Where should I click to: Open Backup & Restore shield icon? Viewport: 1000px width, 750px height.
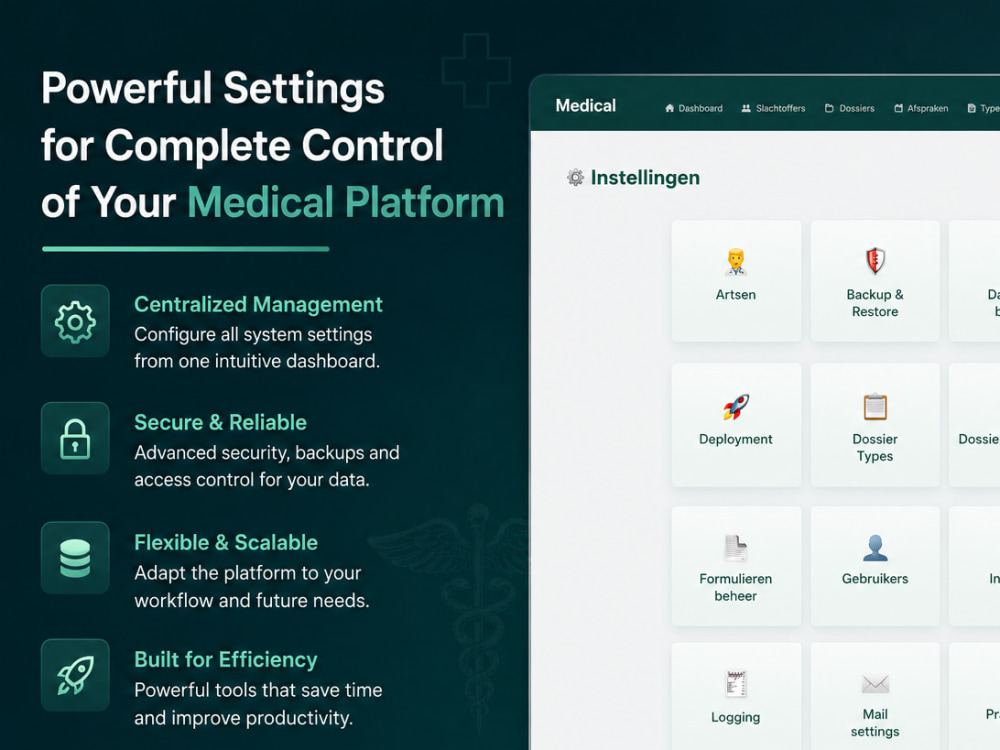(875, 260)
